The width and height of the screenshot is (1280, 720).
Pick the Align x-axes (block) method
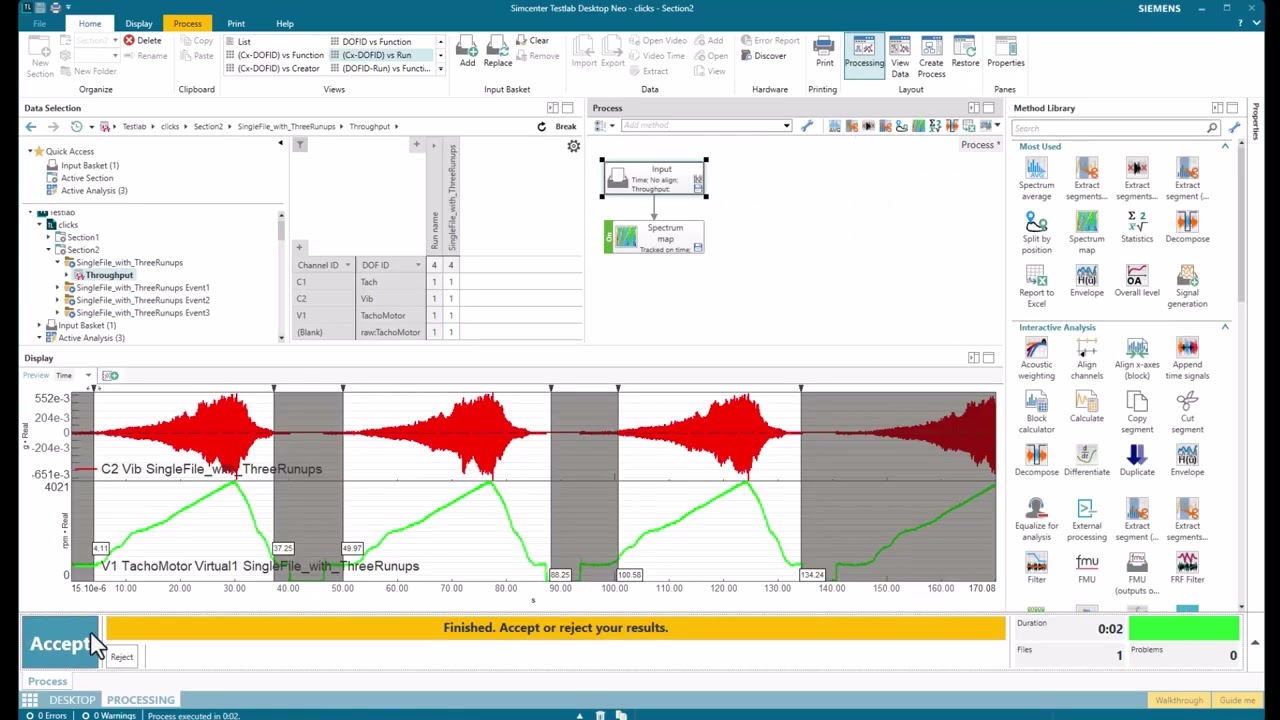pos(1137,358)
